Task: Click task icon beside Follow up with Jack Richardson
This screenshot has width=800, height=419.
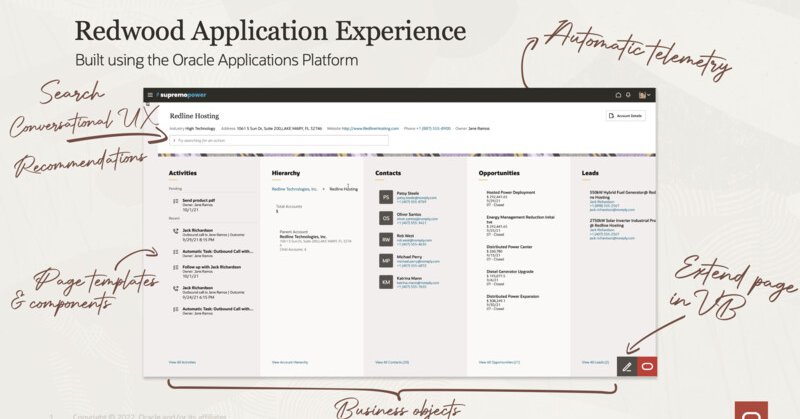Action: point(176,267)
